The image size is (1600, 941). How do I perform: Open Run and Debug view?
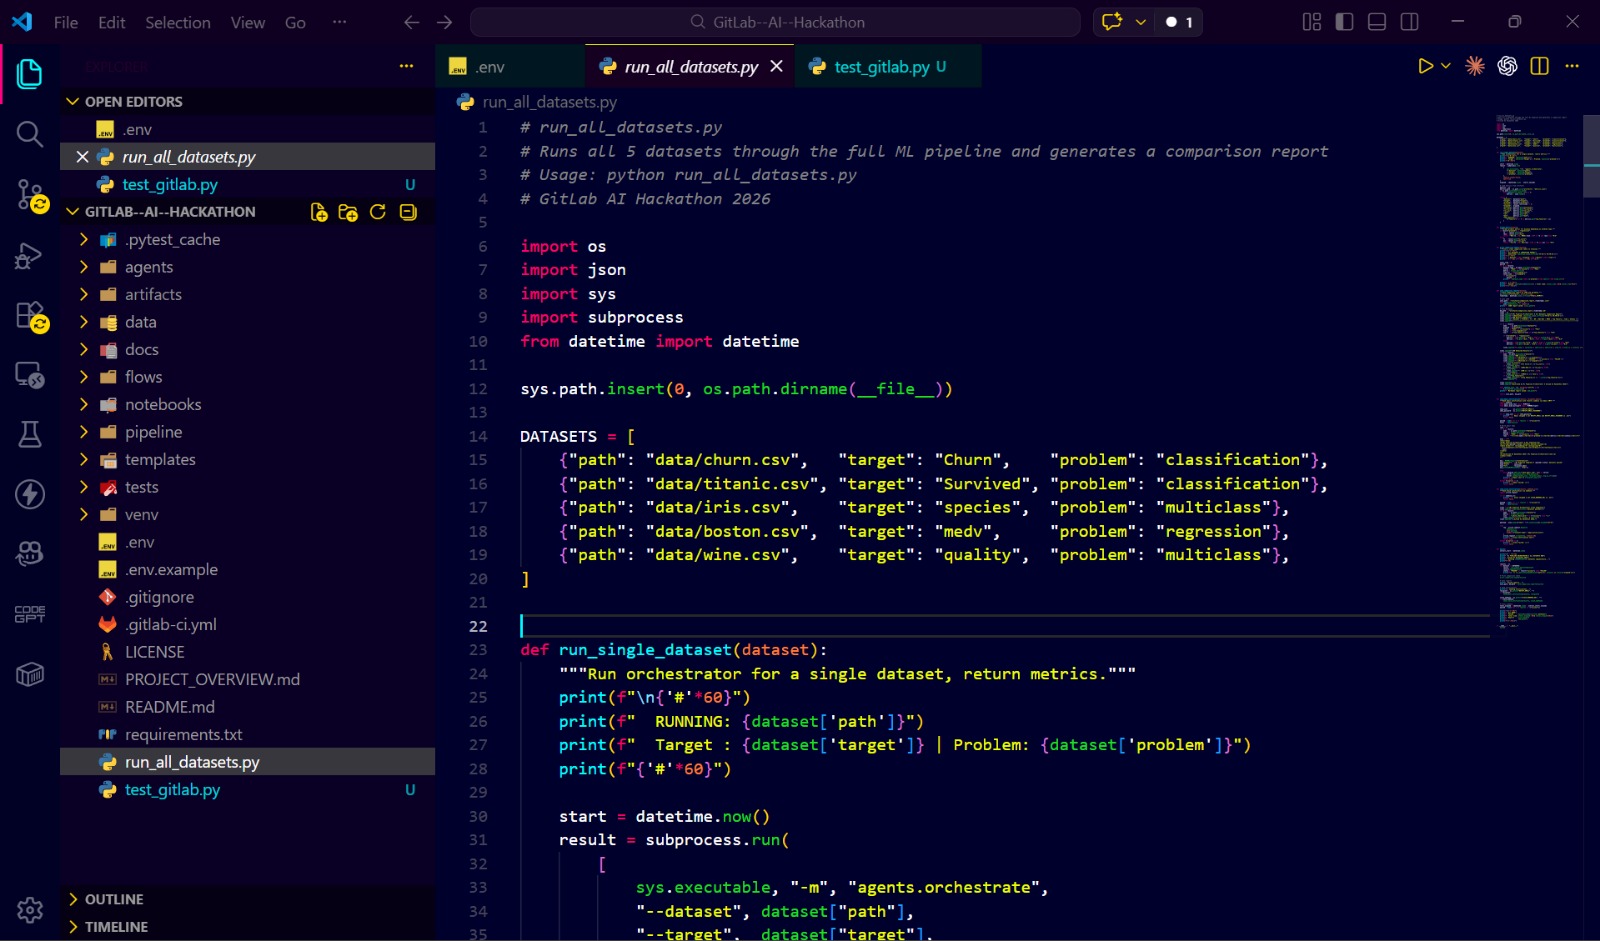[29, 256]
